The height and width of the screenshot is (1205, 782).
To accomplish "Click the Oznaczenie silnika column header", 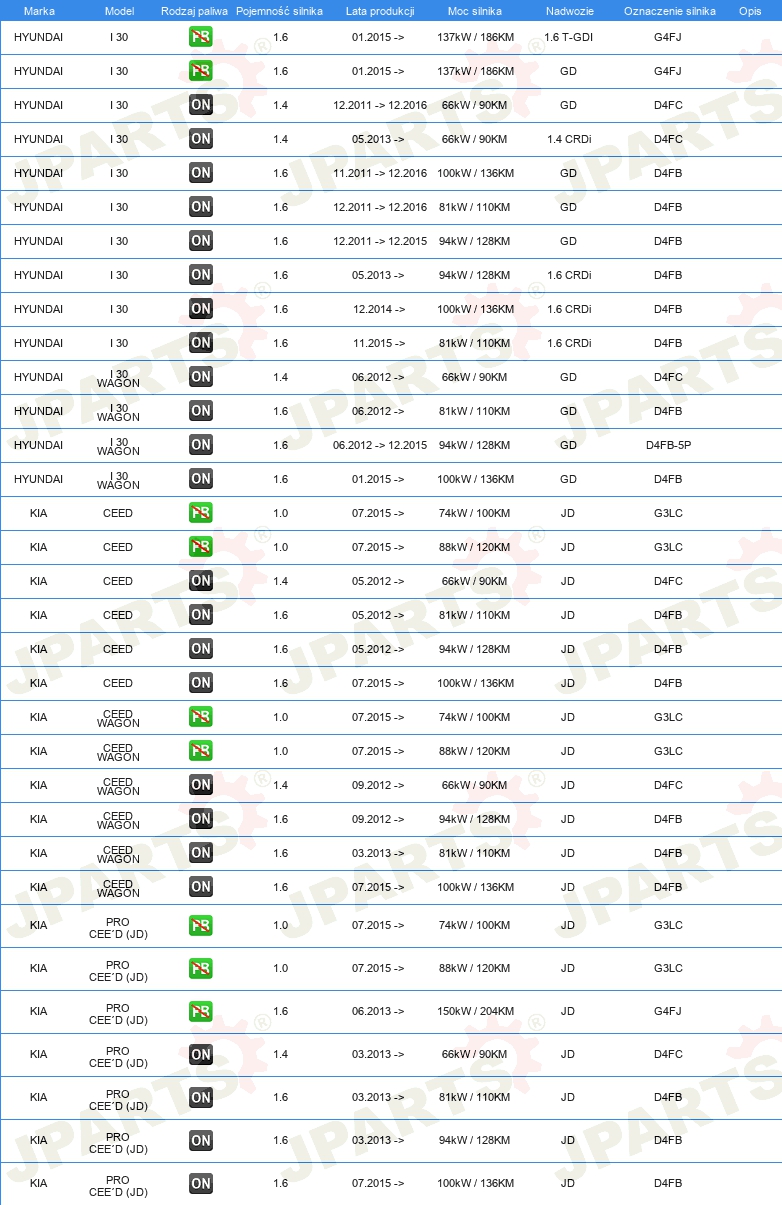I will (670, 11).
